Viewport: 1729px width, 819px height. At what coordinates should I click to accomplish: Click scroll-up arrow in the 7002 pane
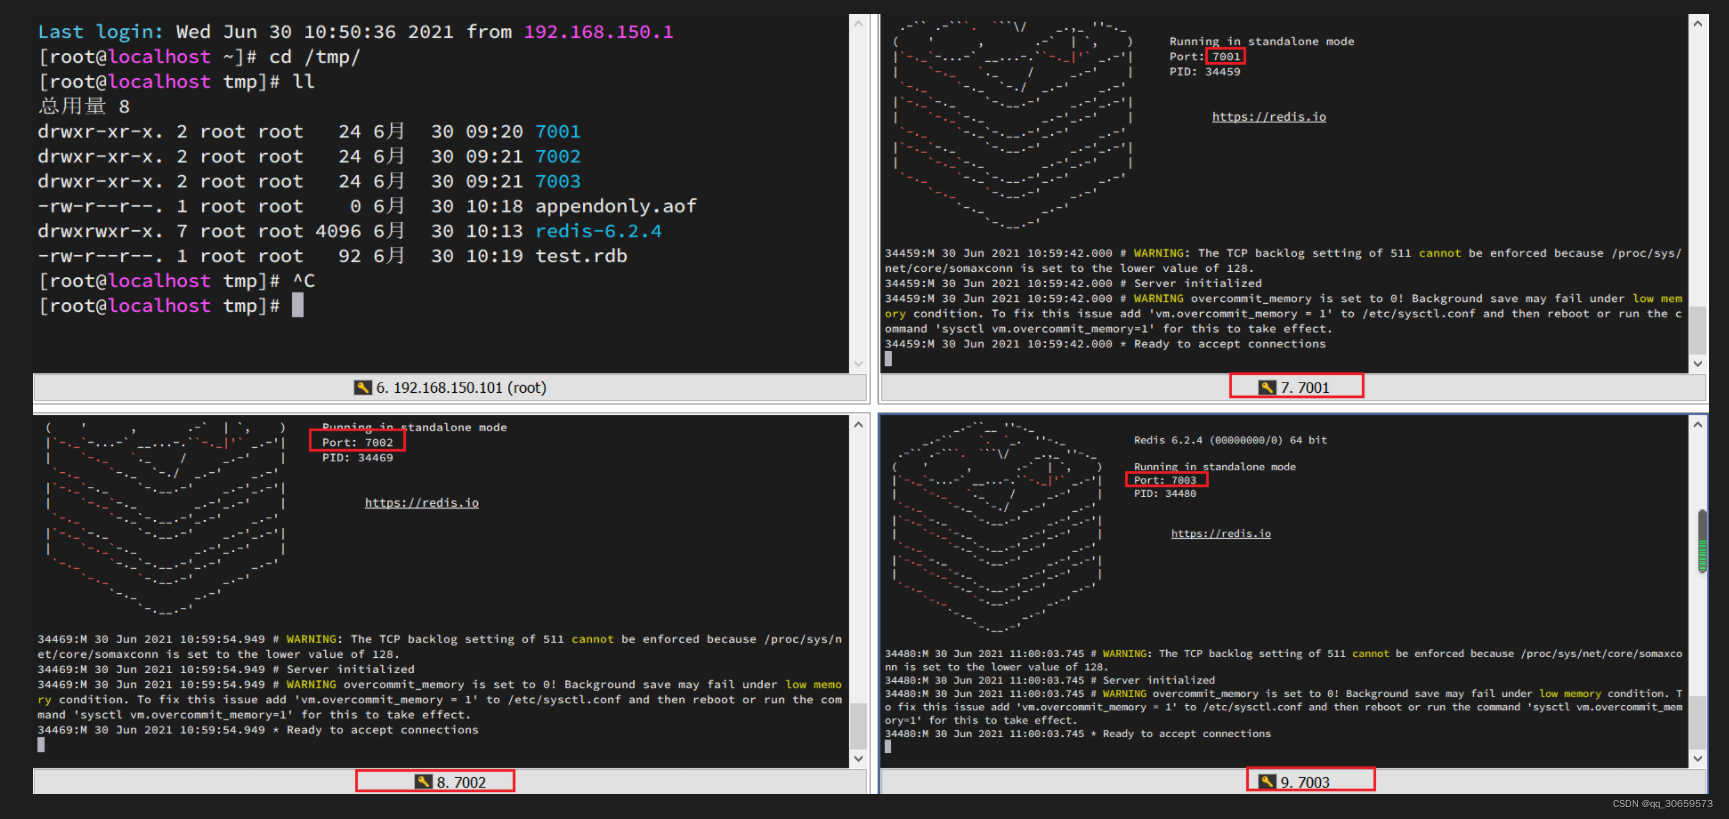[858, 425]
